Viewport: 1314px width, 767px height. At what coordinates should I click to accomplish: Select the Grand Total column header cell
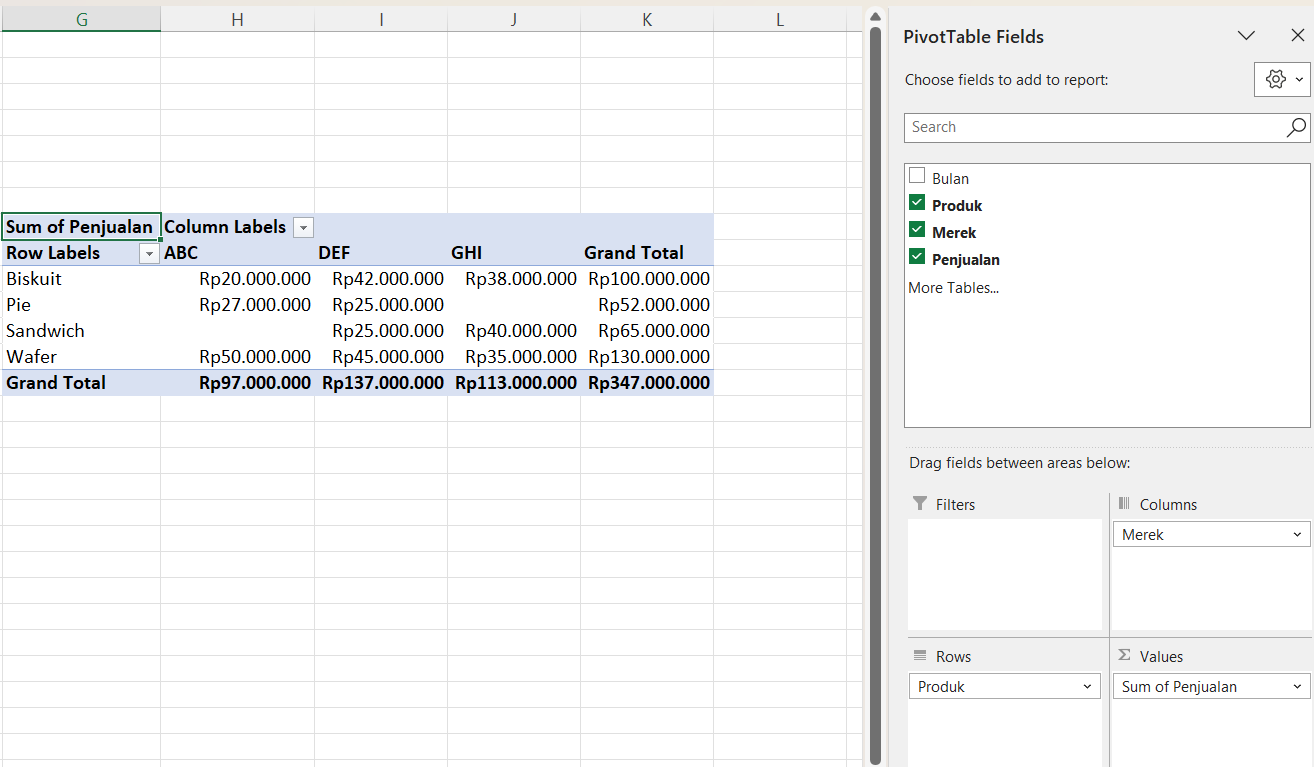(x=647, y=253)
